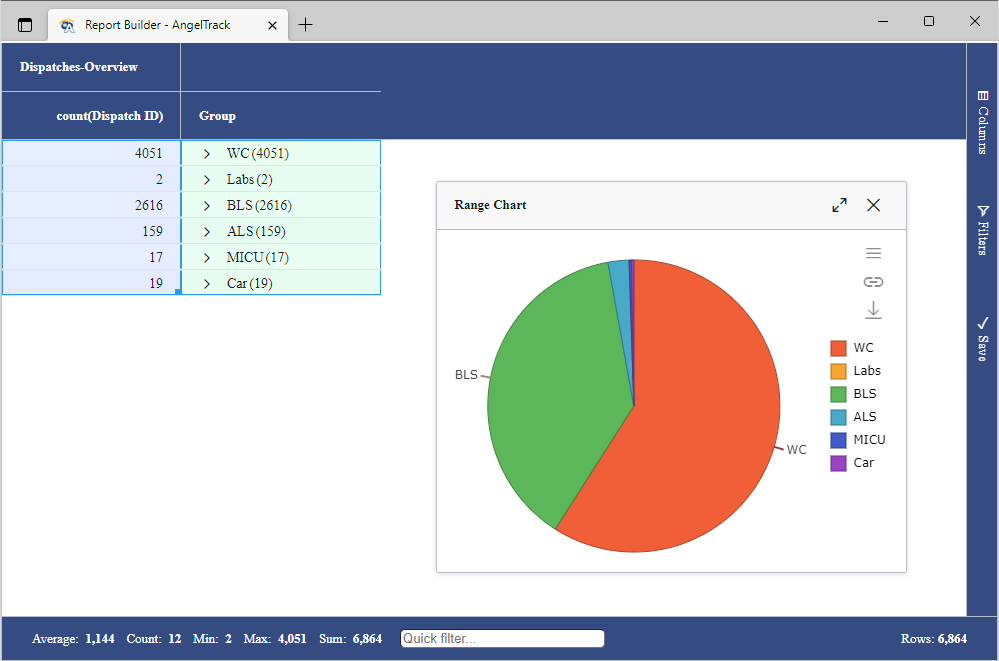999x661 pixels.
Task: Expand the Car (19) group row
Action: (x=208, y=283)
